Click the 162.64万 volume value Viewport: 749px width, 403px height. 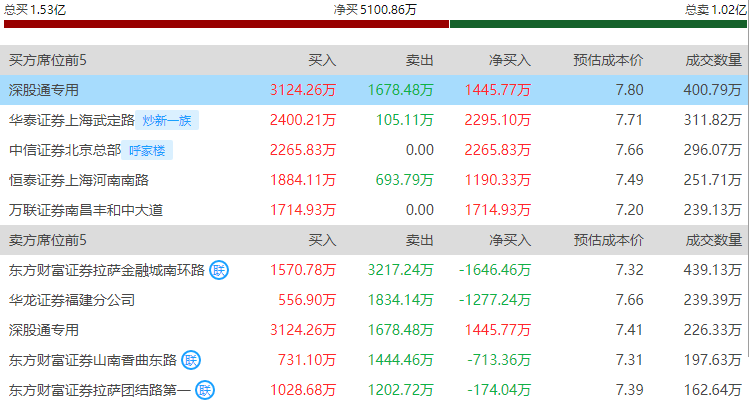coord(713,390)
